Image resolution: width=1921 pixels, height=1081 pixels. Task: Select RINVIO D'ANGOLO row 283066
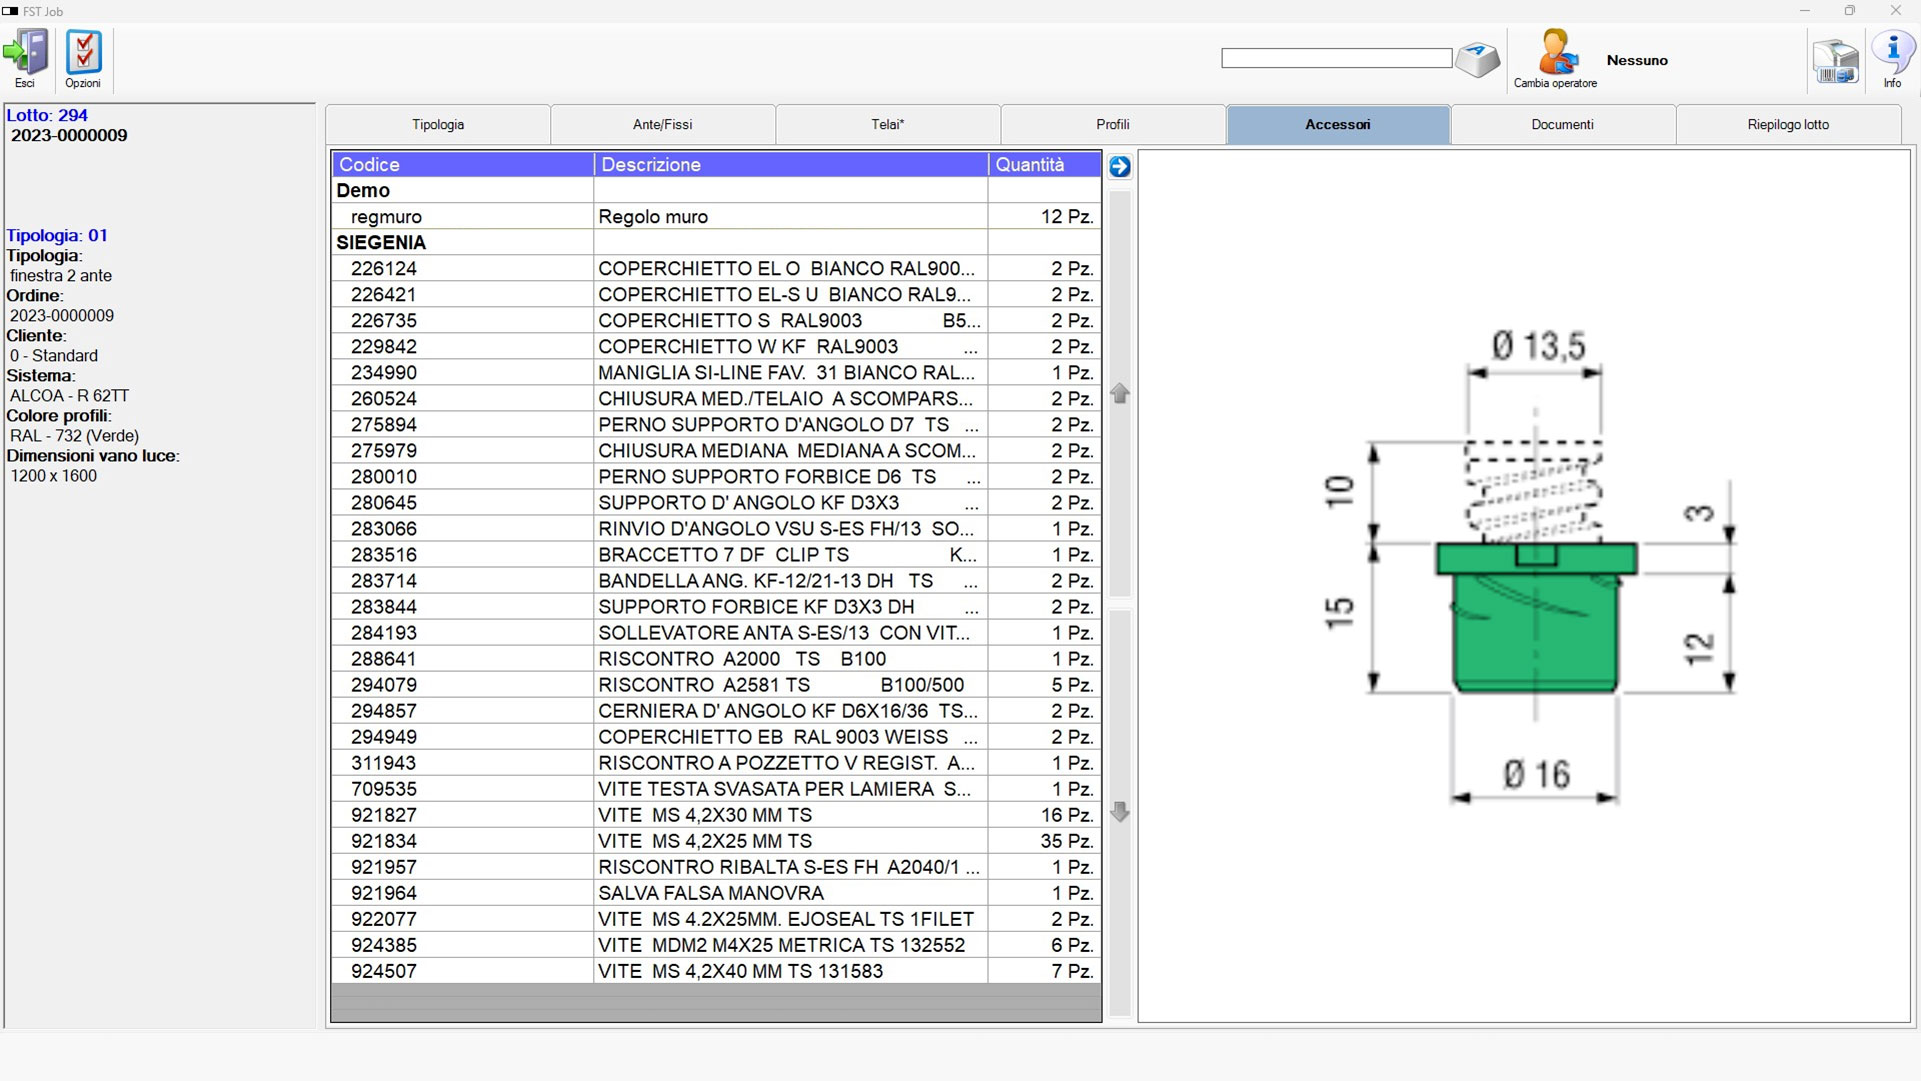(x=716, y=528)
